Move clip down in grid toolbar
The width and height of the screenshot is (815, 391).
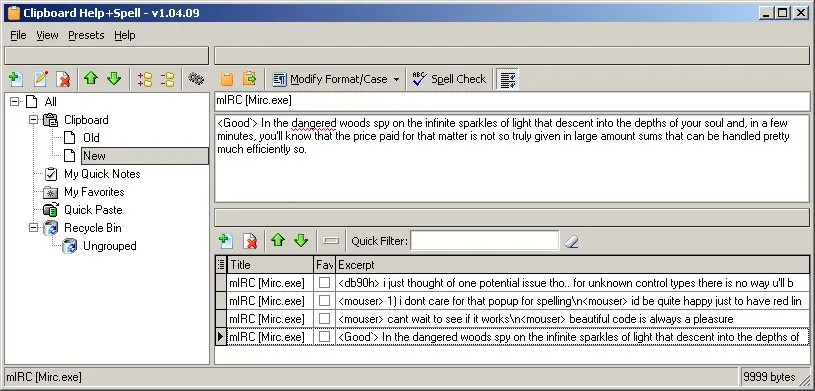point(301,241)
